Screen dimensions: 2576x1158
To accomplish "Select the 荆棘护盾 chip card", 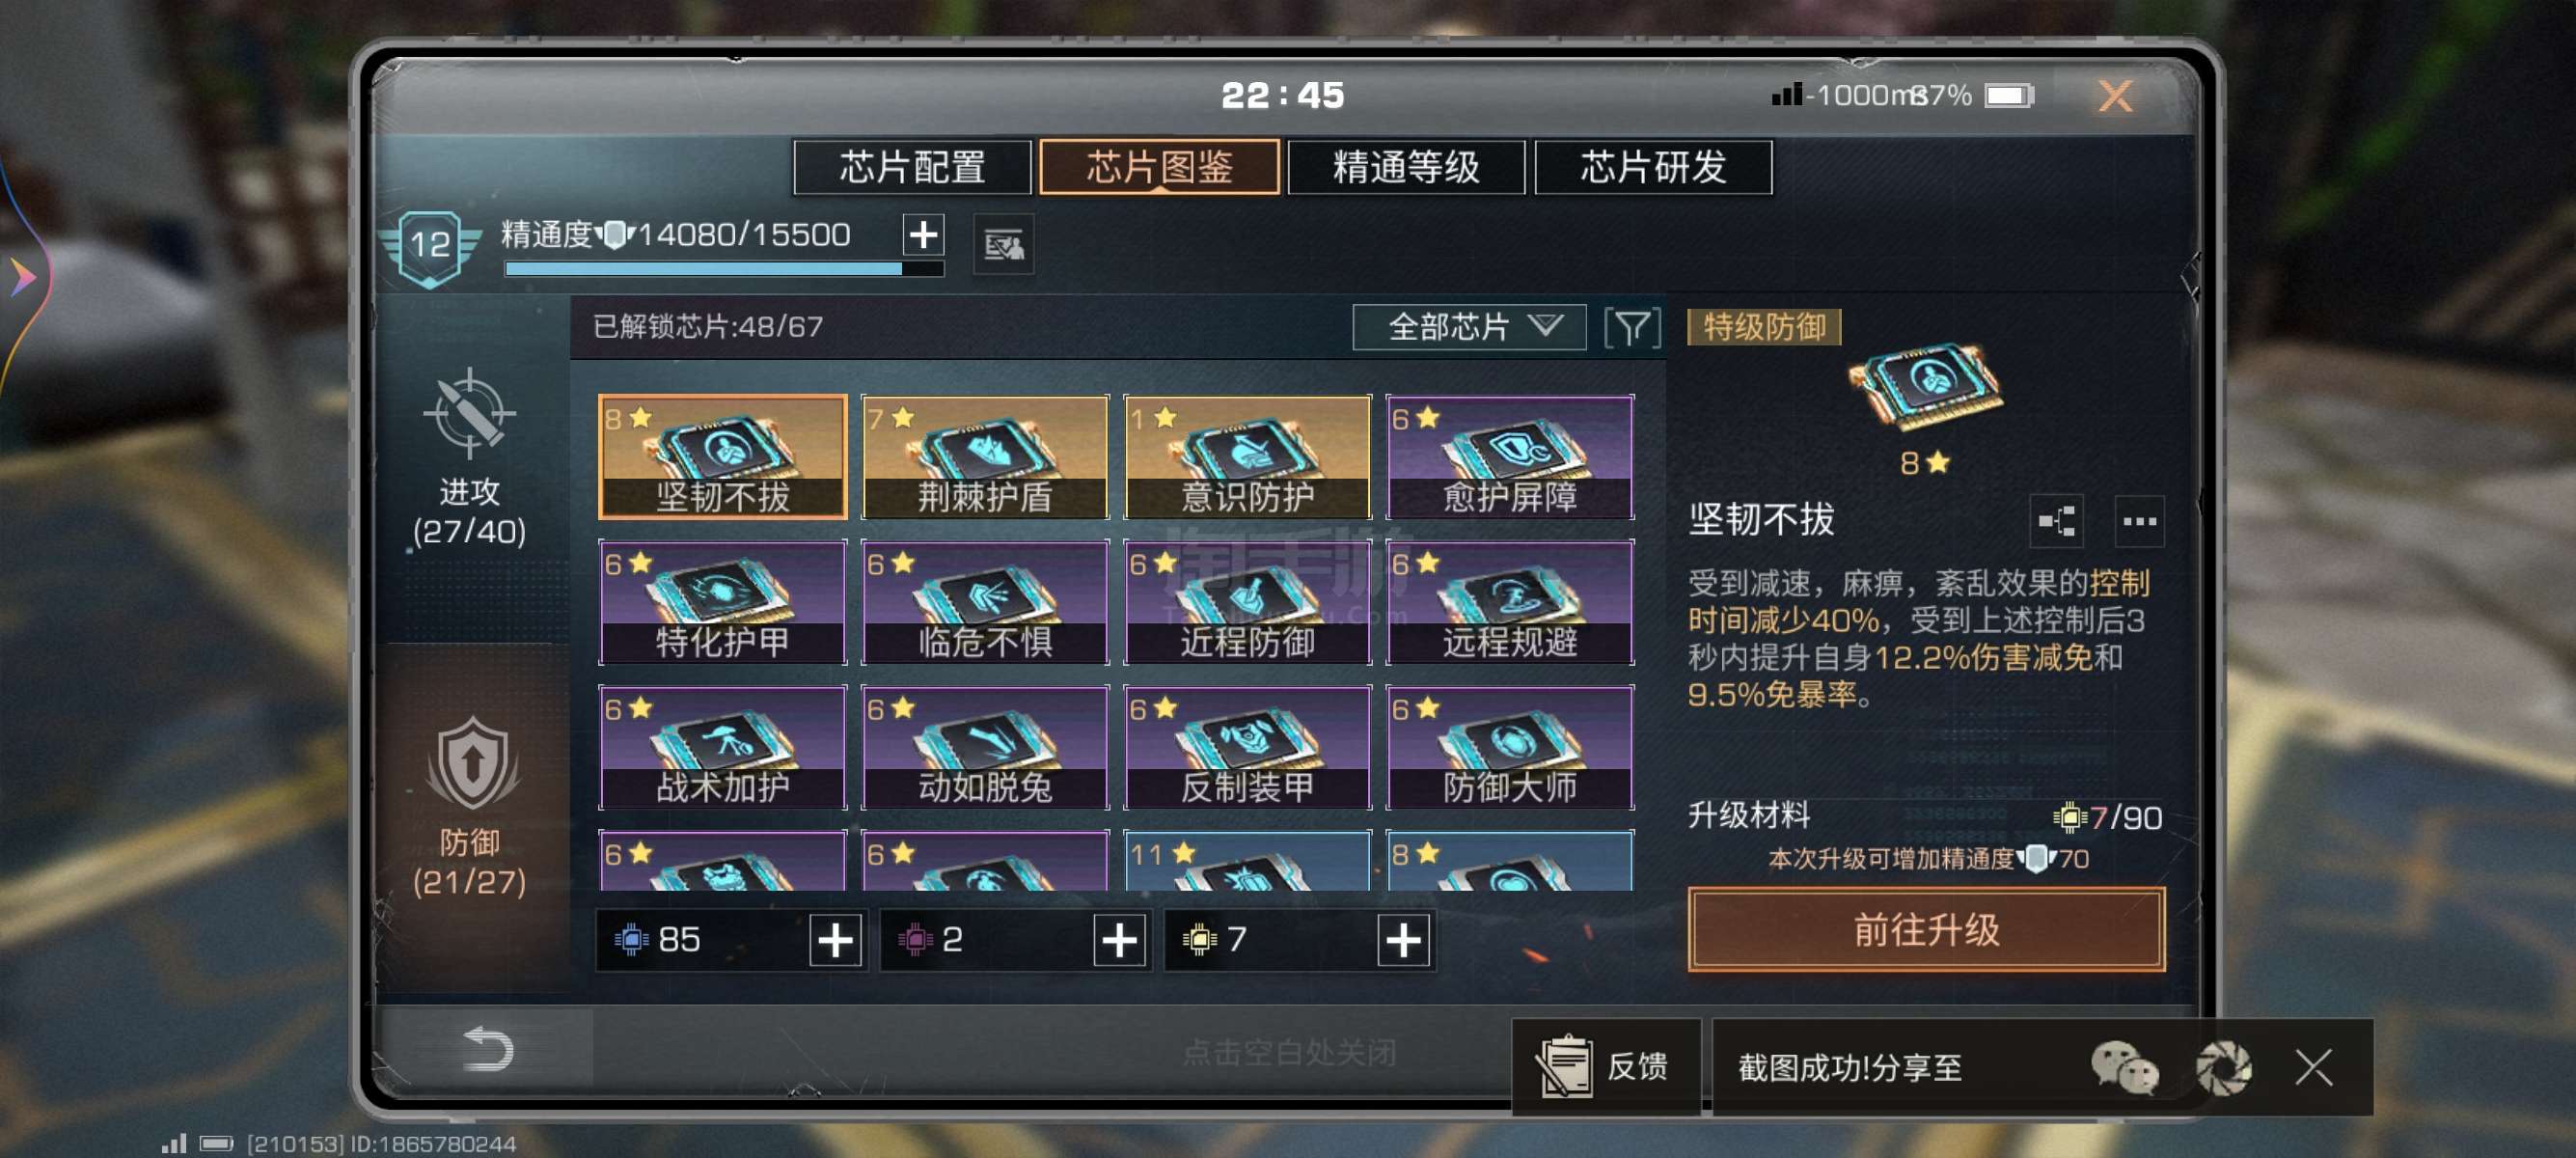I will 985,457.
